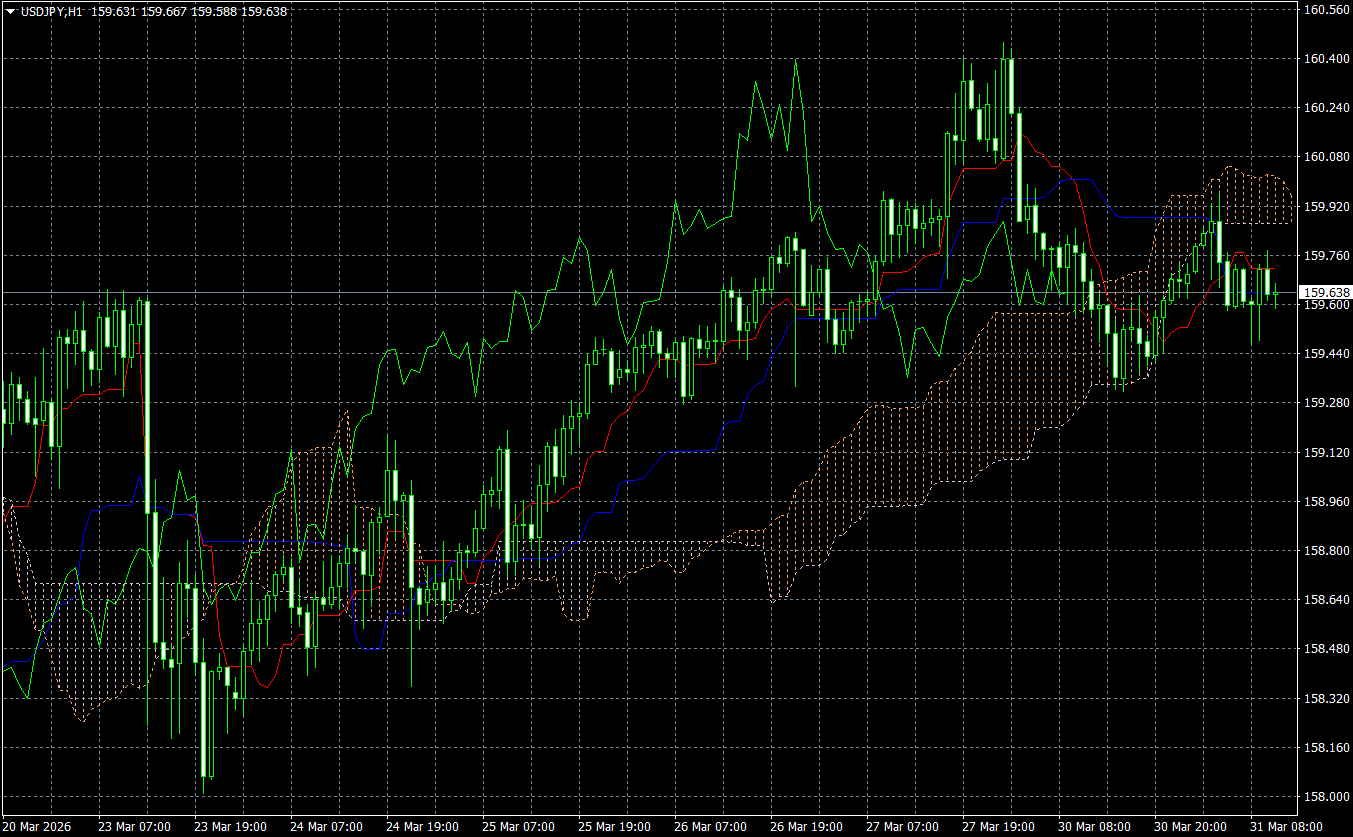Click the 160.560 top price label
Image resolution: width=1353 pixels, height=837 pixels.
click(x=1324, y=10)
